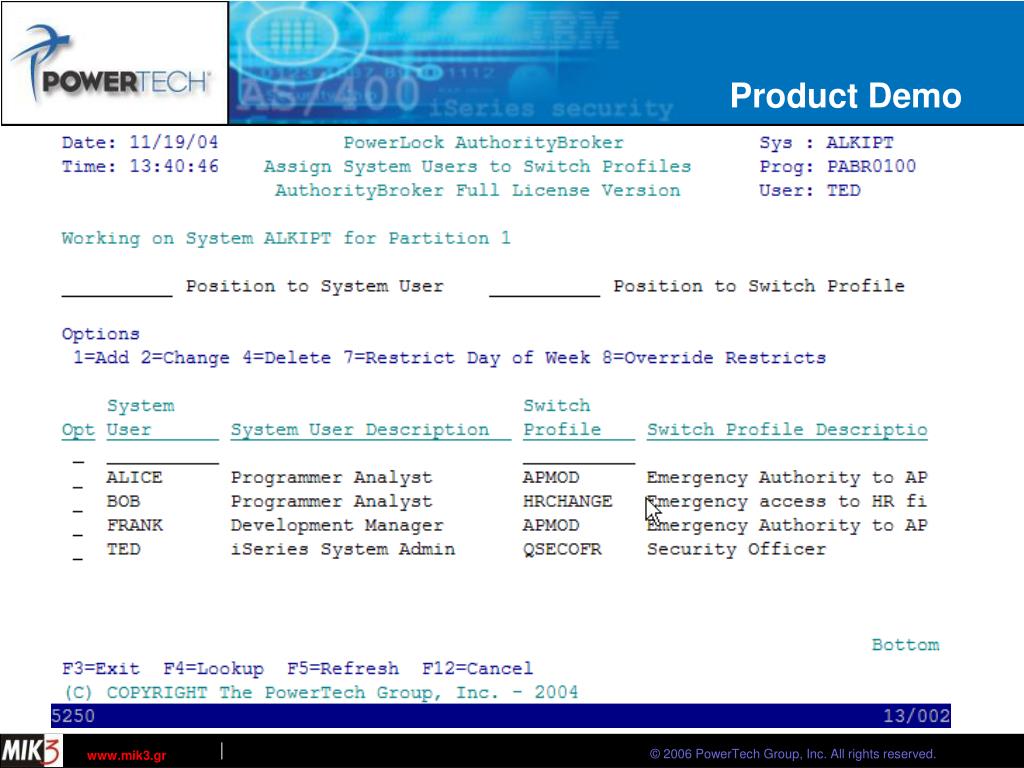Click the 13/002 cursor position indicator
Image resolution: width=1024 pixels, height=768 pixels.
pyautogui.click(x=916, y=716)
